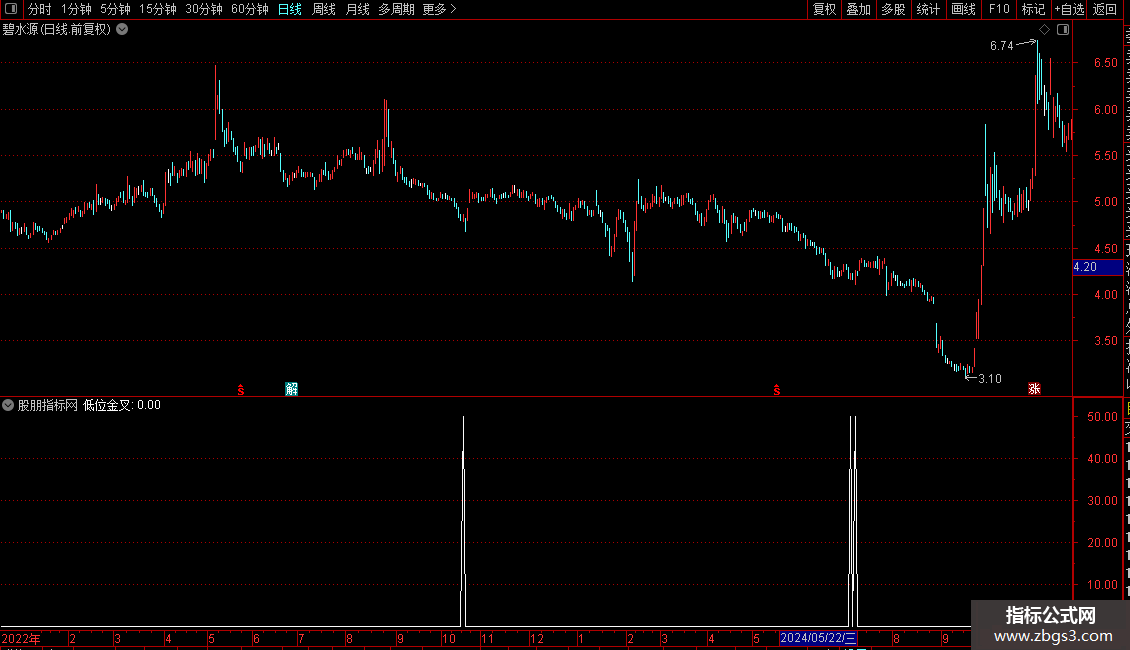The height and width of the screenshot is (650, 1130).
Task: Select the 5分钟 period
Action: coord(115,9)
